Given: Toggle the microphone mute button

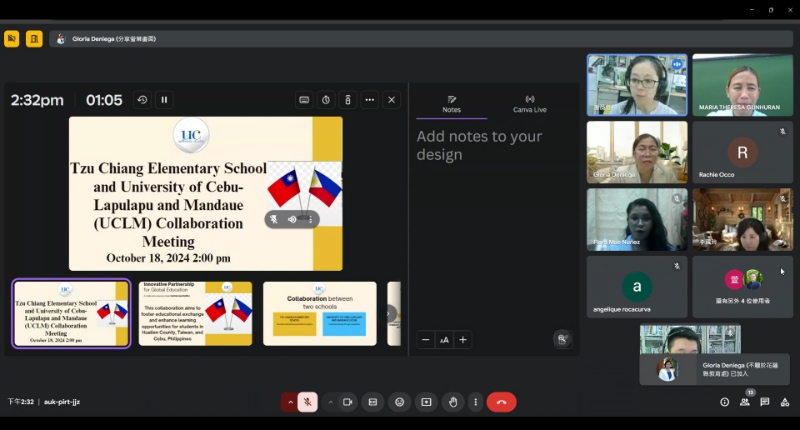Looking at the screenshot, I should pyautogui.click(x=308, y=402).
